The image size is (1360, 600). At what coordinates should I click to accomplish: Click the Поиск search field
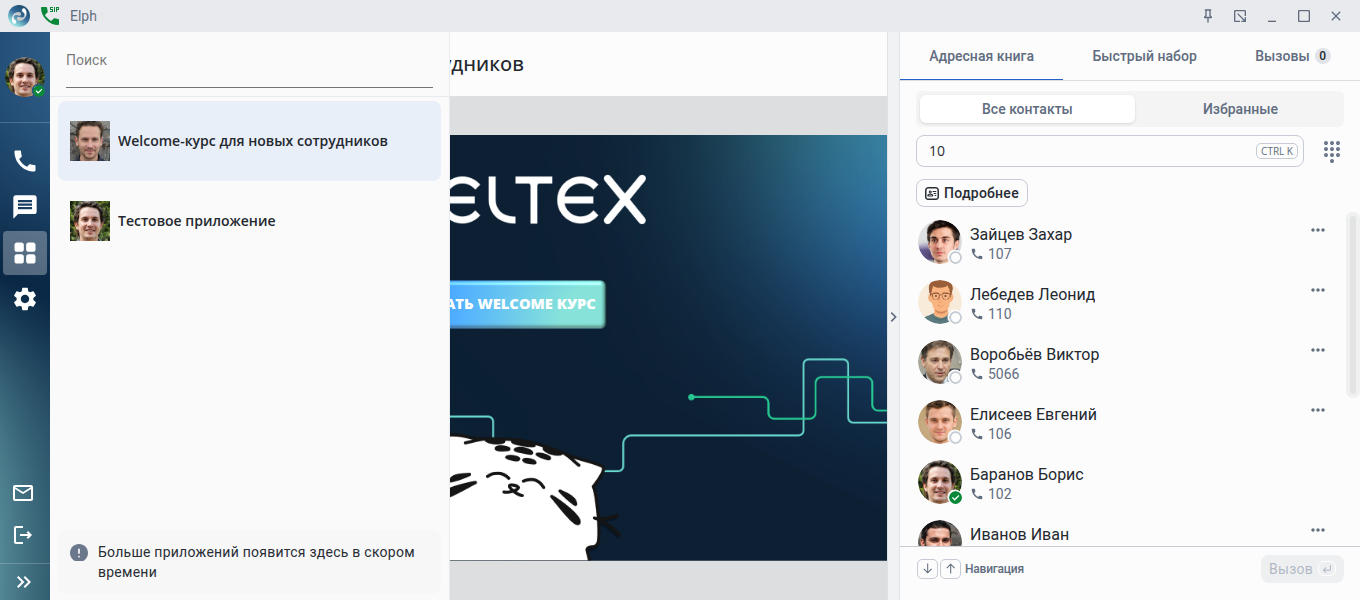[249, 61]
